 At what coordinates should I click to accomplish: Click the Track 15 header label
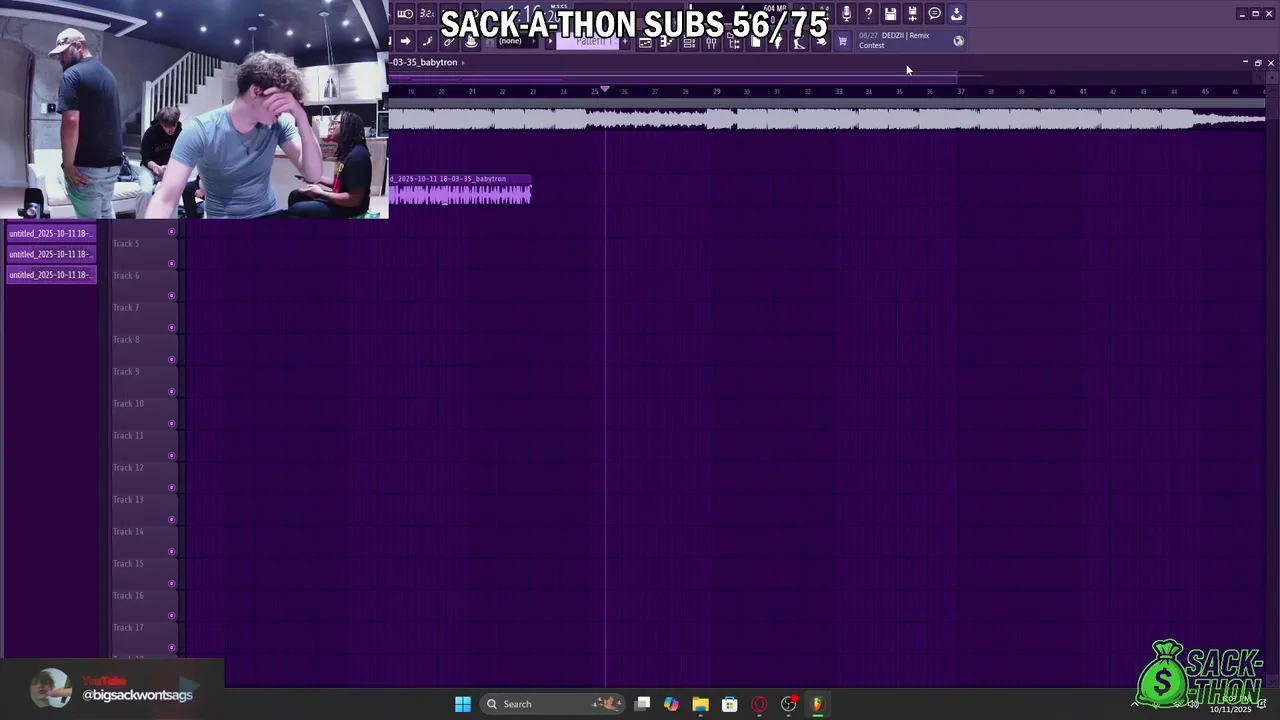(x=128, y=564)
